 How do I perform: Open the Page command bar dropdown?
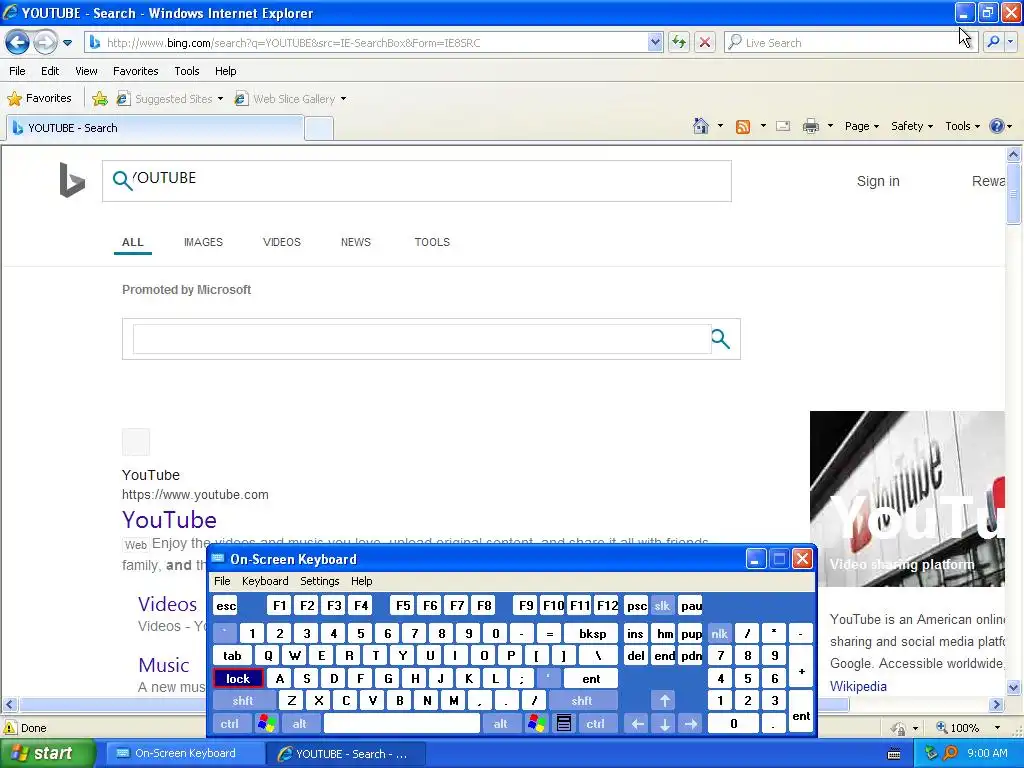coord(861,126)
